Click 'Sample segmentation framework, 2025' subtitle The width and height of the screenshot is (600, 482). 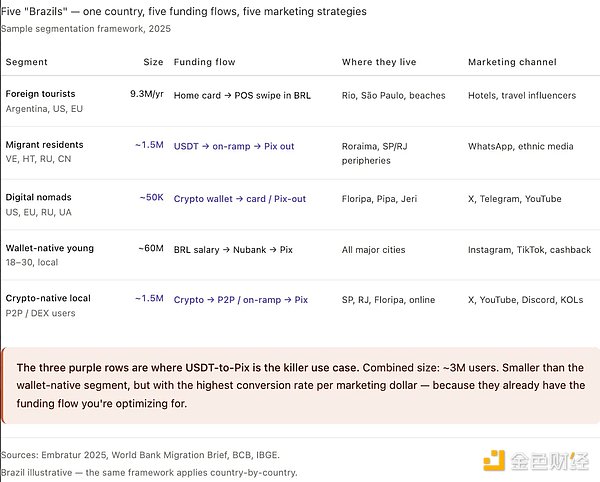pos(86,29)
